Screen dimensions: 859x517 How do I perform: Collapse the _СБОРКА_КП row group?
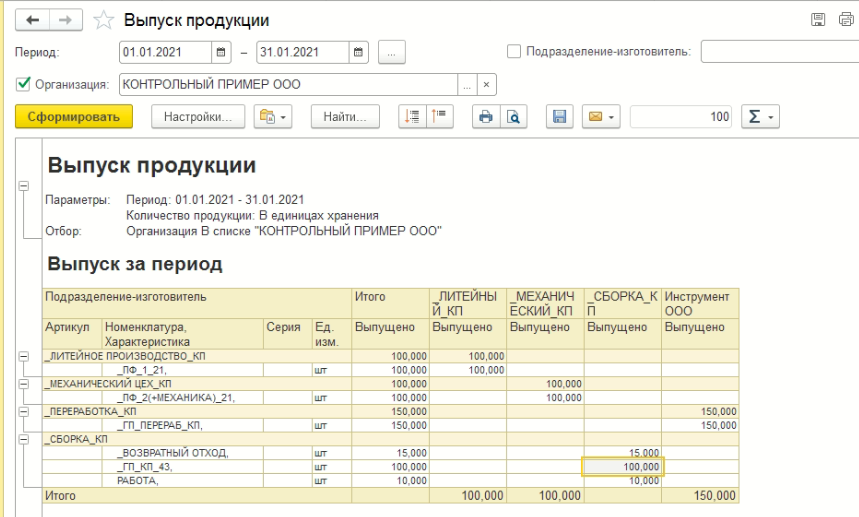point(23,438)
